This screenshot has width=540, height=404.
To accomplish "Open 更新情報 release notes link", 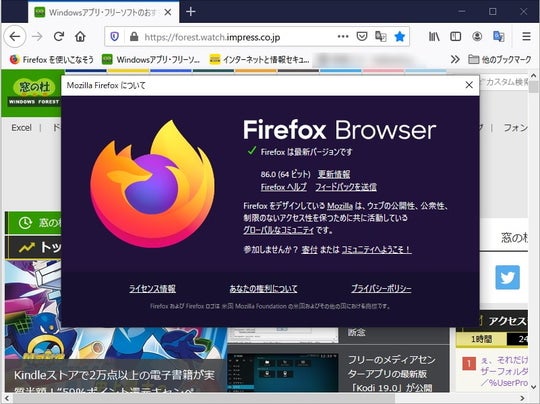I will point(333,174).
